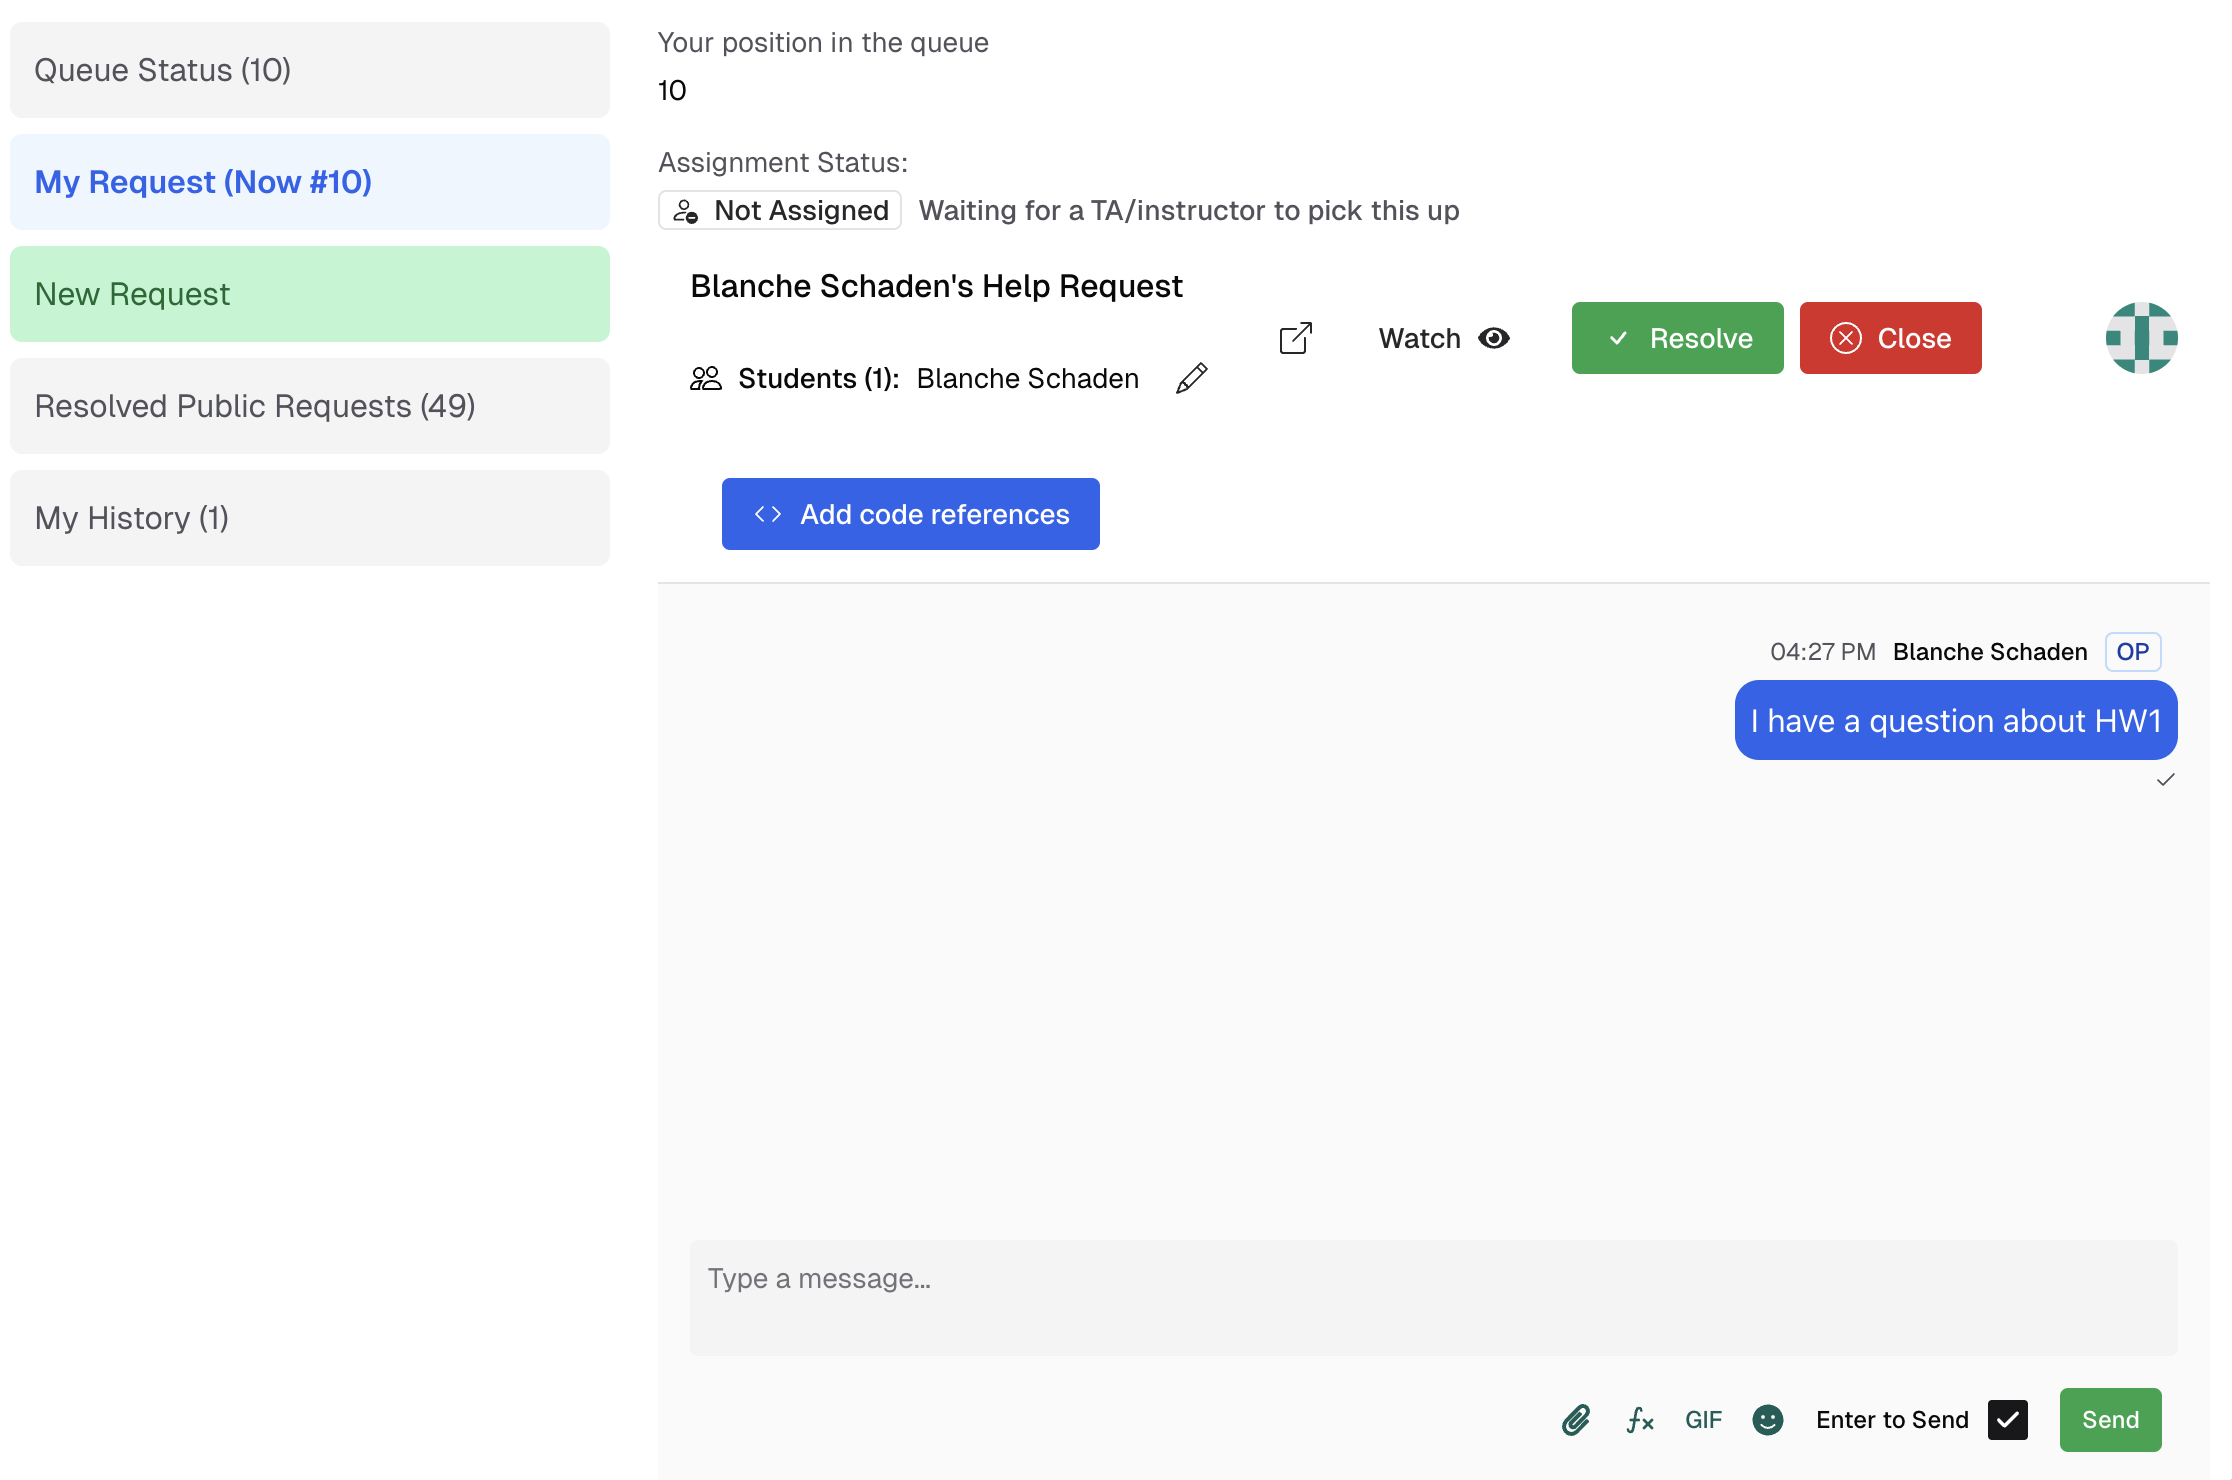
Task: Focus the Type a message field
Action: [1433, 1297]
